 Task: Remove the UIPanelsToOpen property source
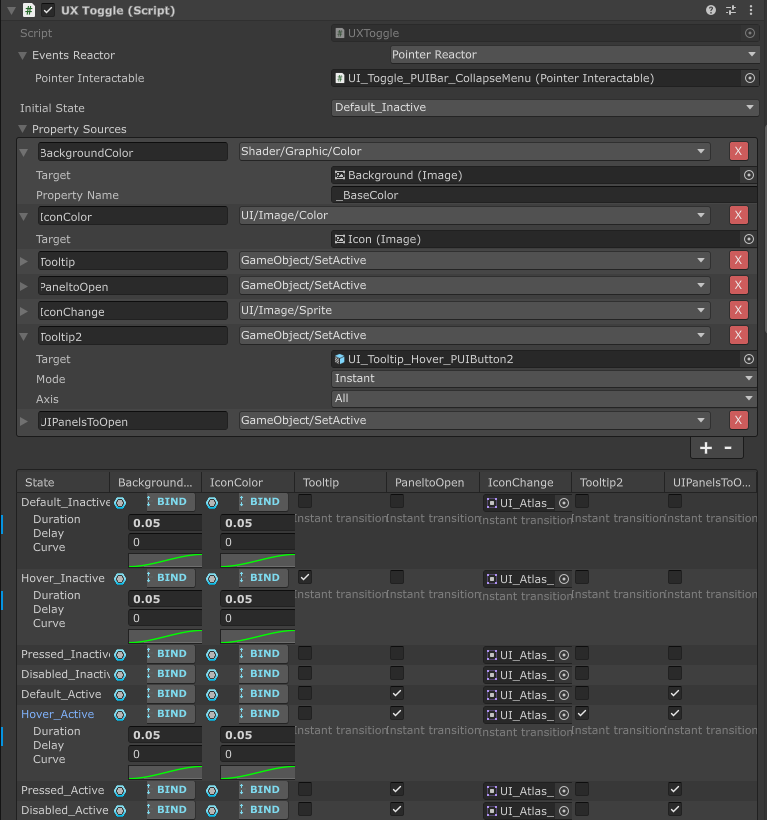738,420
